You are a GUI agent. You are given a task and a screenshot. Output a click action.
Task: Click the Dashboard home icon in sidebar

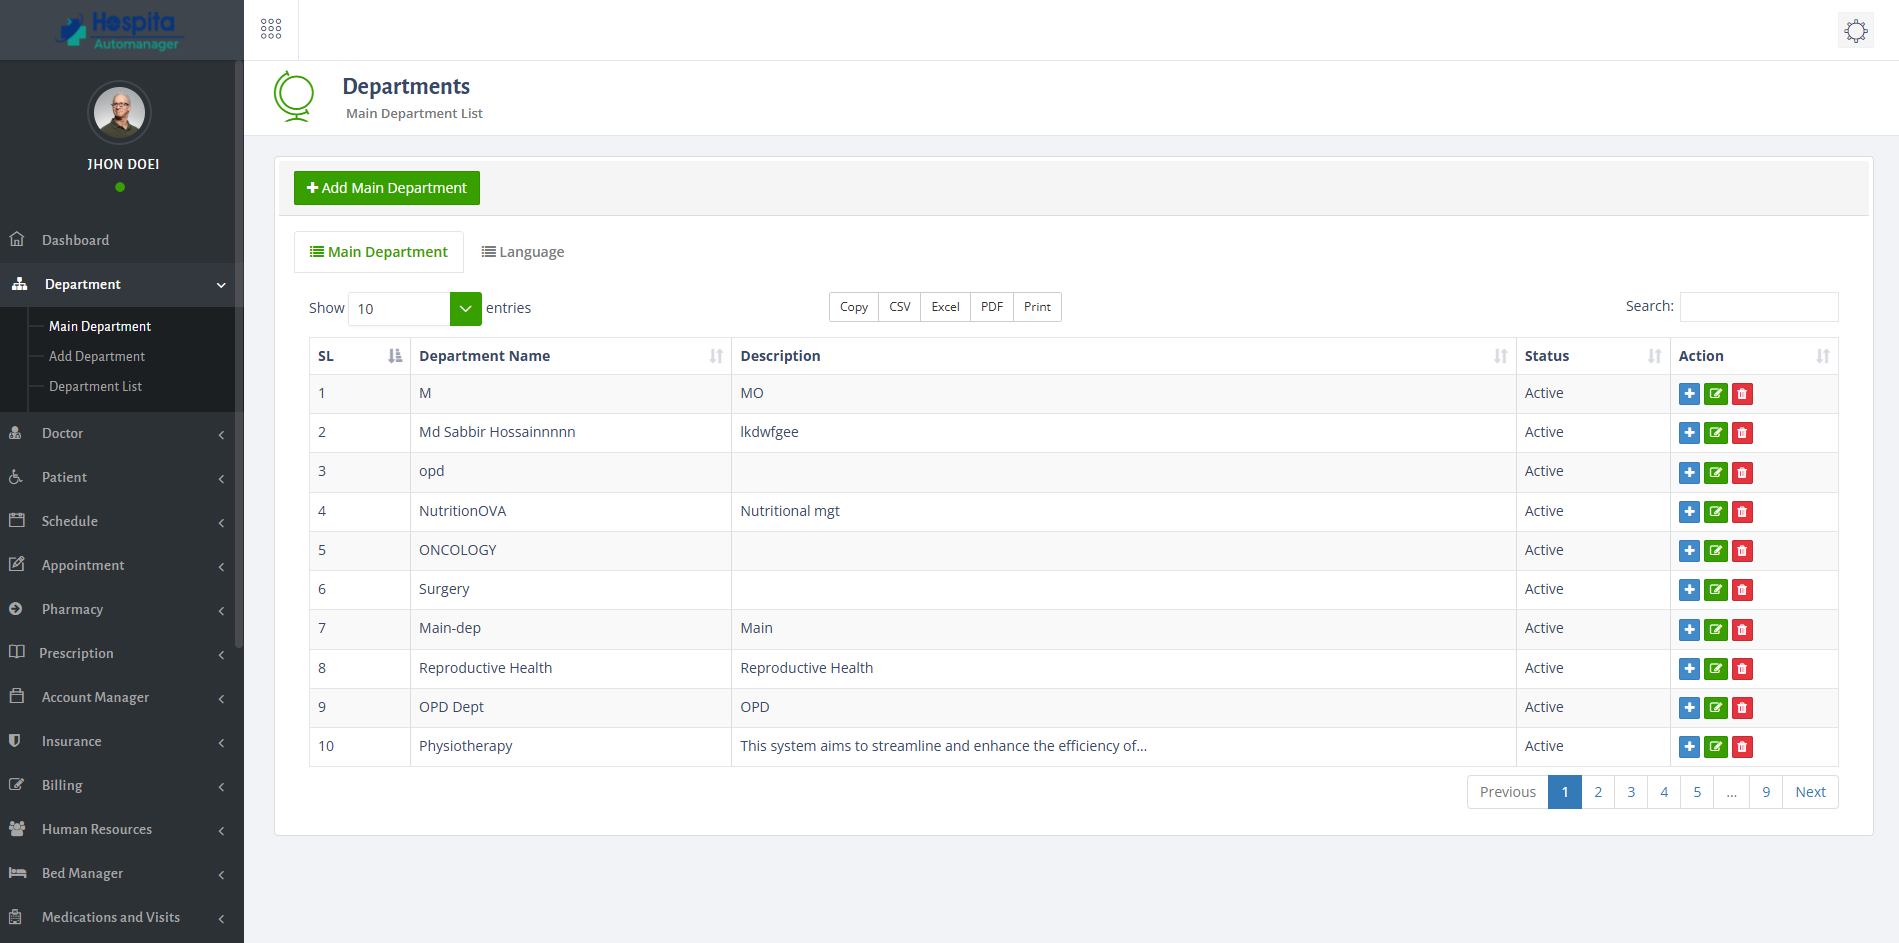click(17, 239)
